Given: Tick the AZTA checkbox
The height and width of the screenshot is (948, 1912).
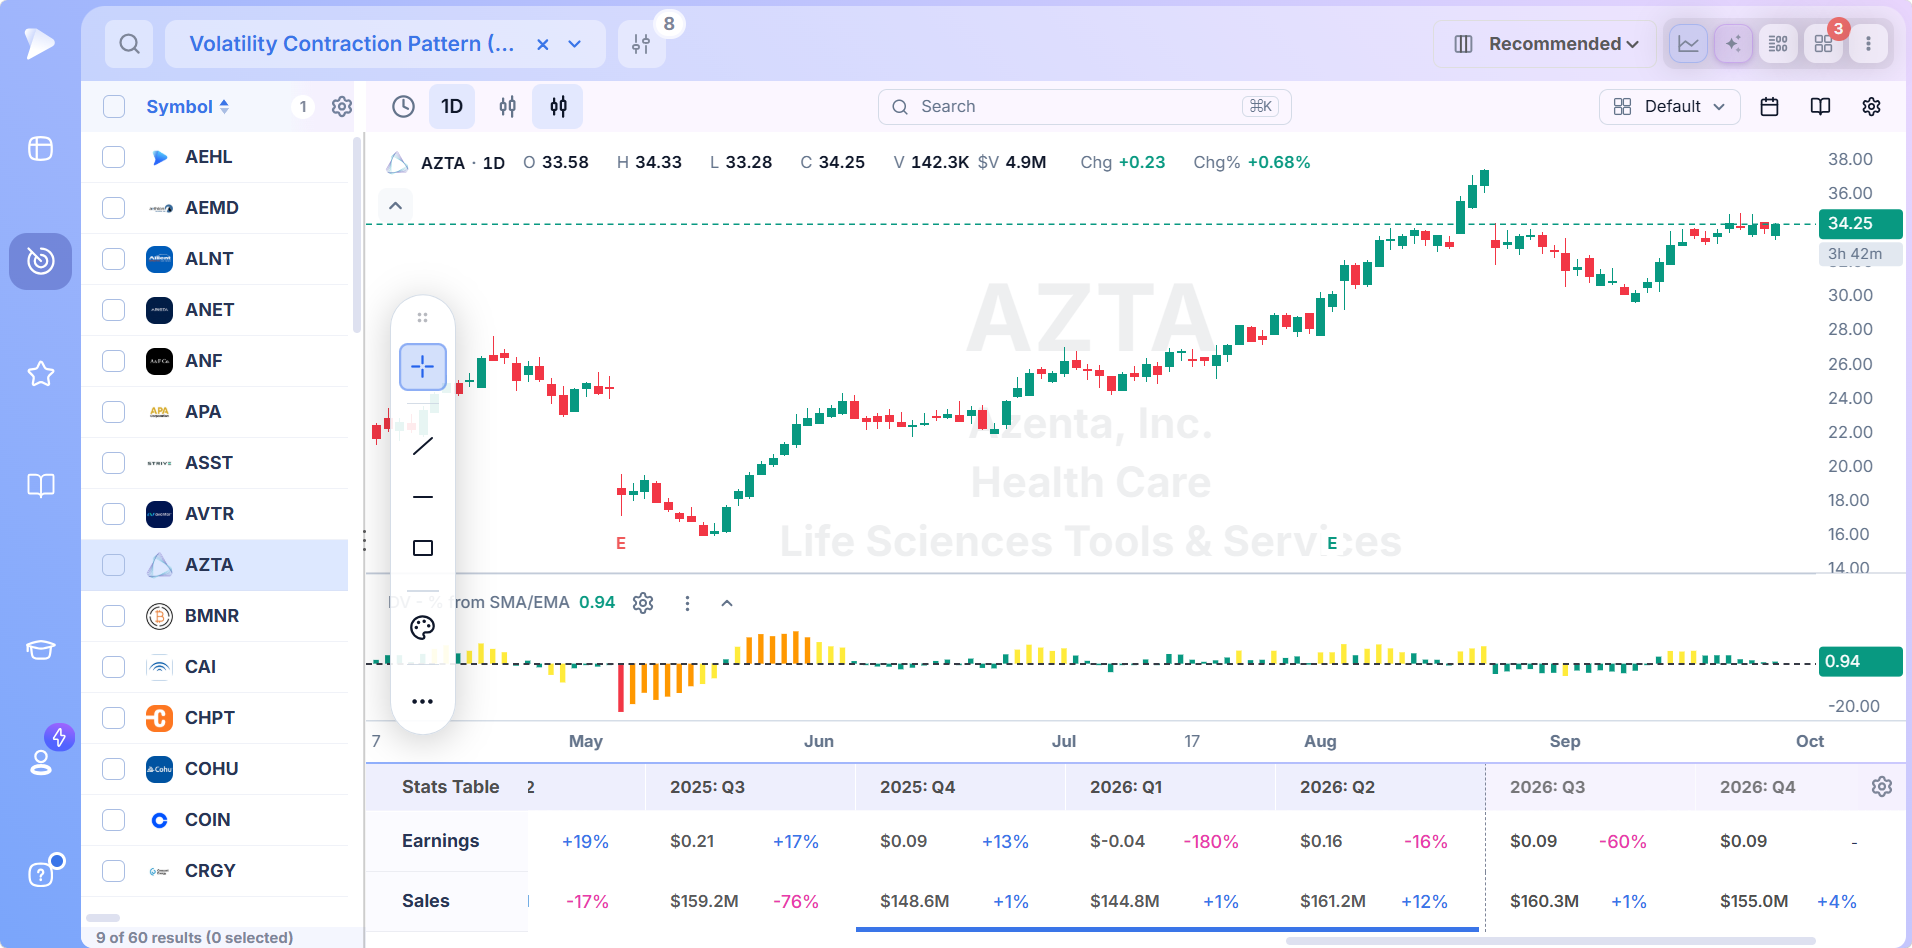Looking at the screenshot, I should (114, 565).
